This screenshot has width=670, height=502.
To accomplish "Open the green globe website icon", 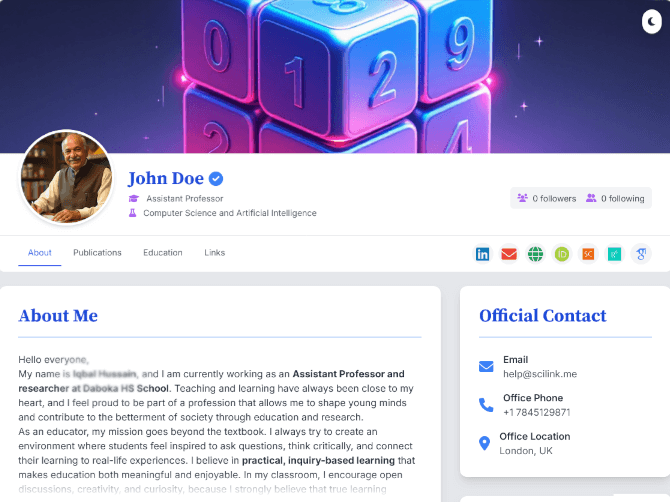I will (535, 254).
